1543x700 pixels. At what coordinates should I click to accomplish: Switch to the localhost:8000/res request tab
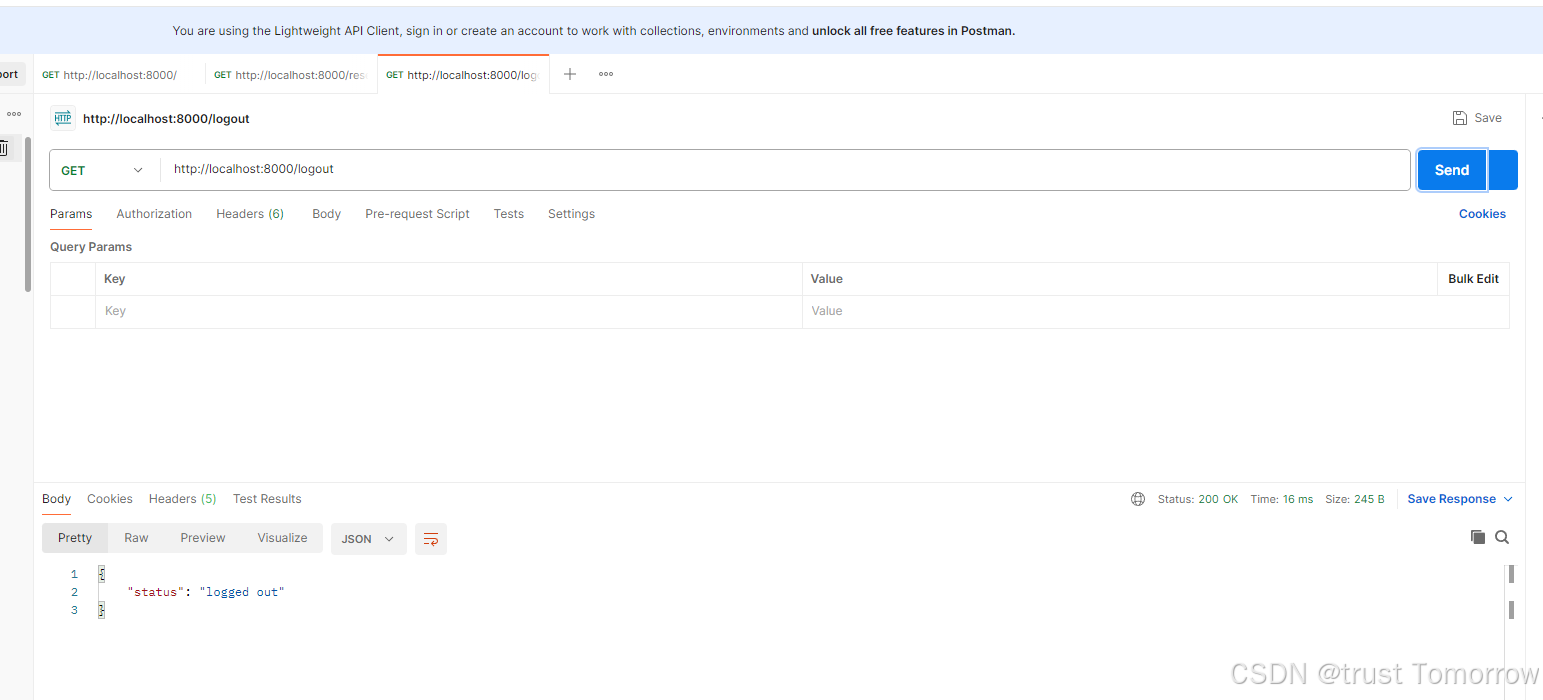coord(291,75)
